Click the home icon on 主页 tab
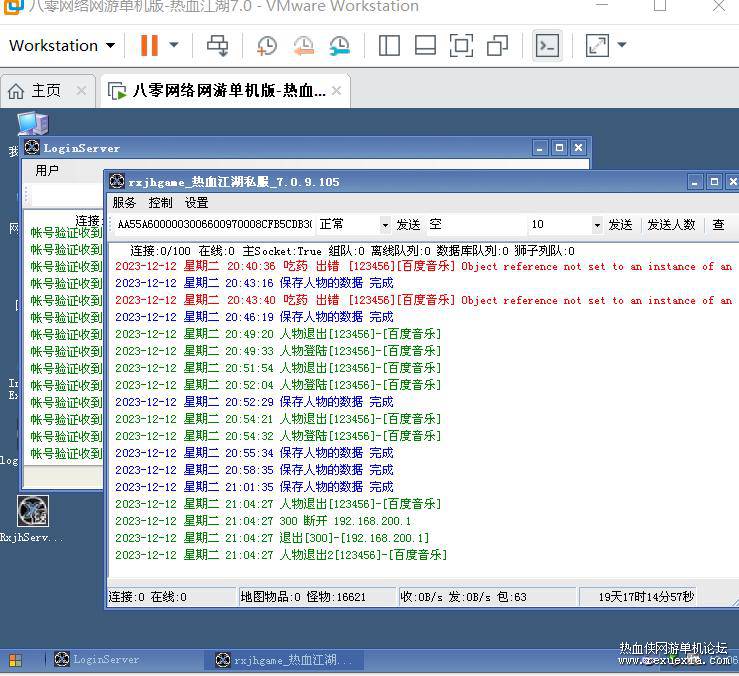Viewport: 739px width, 676px height. coord(16,91)
